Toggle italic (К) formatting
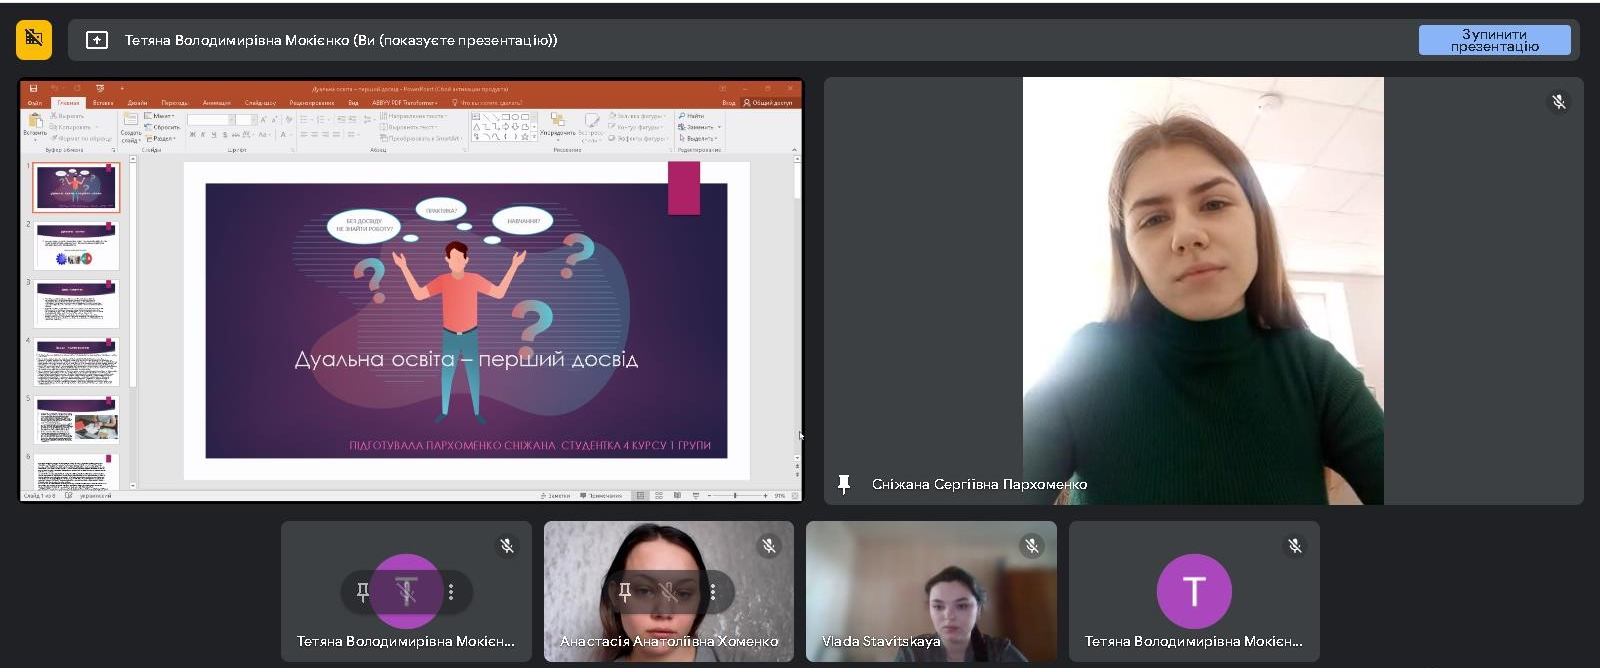Image resolution: width=1600 pixels, height=668 pixels. tap(203, 134)
